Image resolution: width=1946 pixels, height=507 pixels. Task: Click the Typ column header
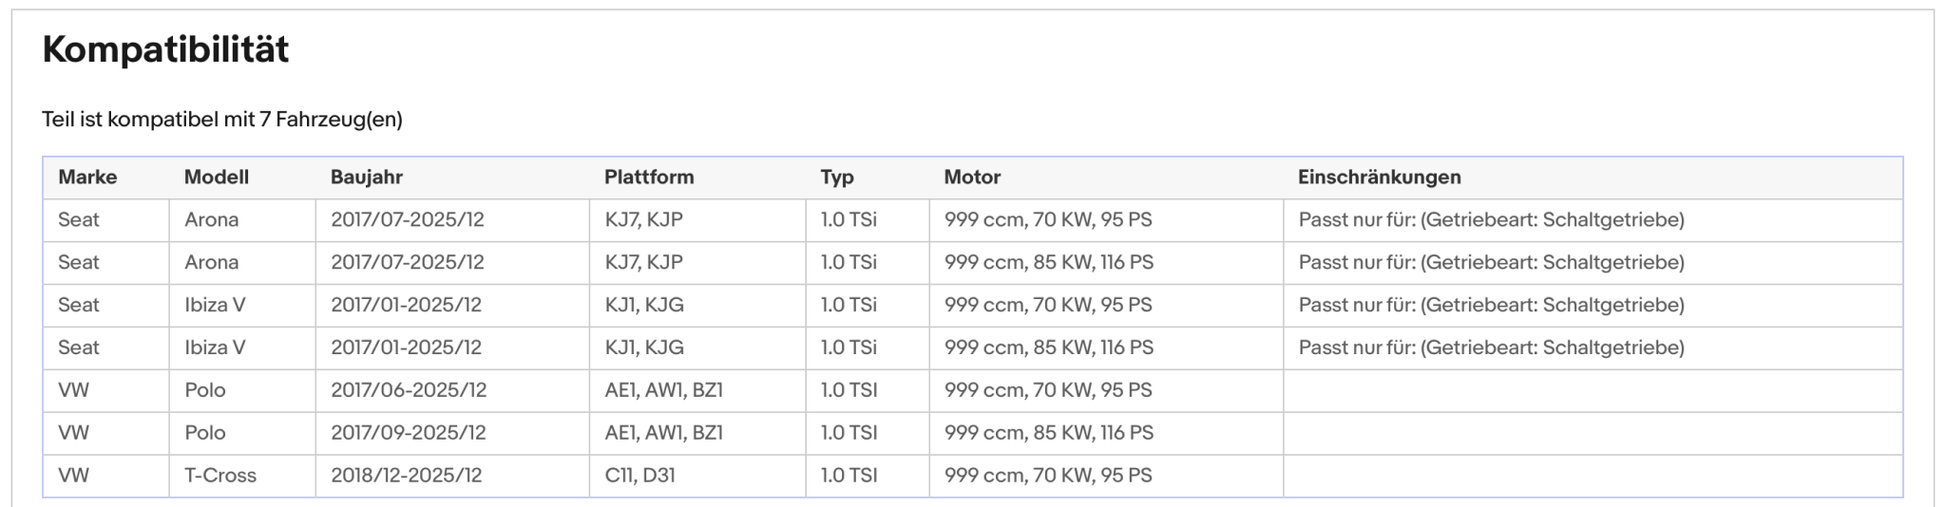point(837,177)
